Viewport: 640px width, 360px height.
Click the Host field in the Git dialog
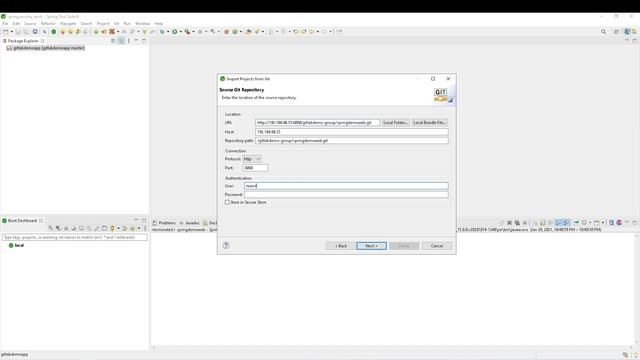point(351,132)
